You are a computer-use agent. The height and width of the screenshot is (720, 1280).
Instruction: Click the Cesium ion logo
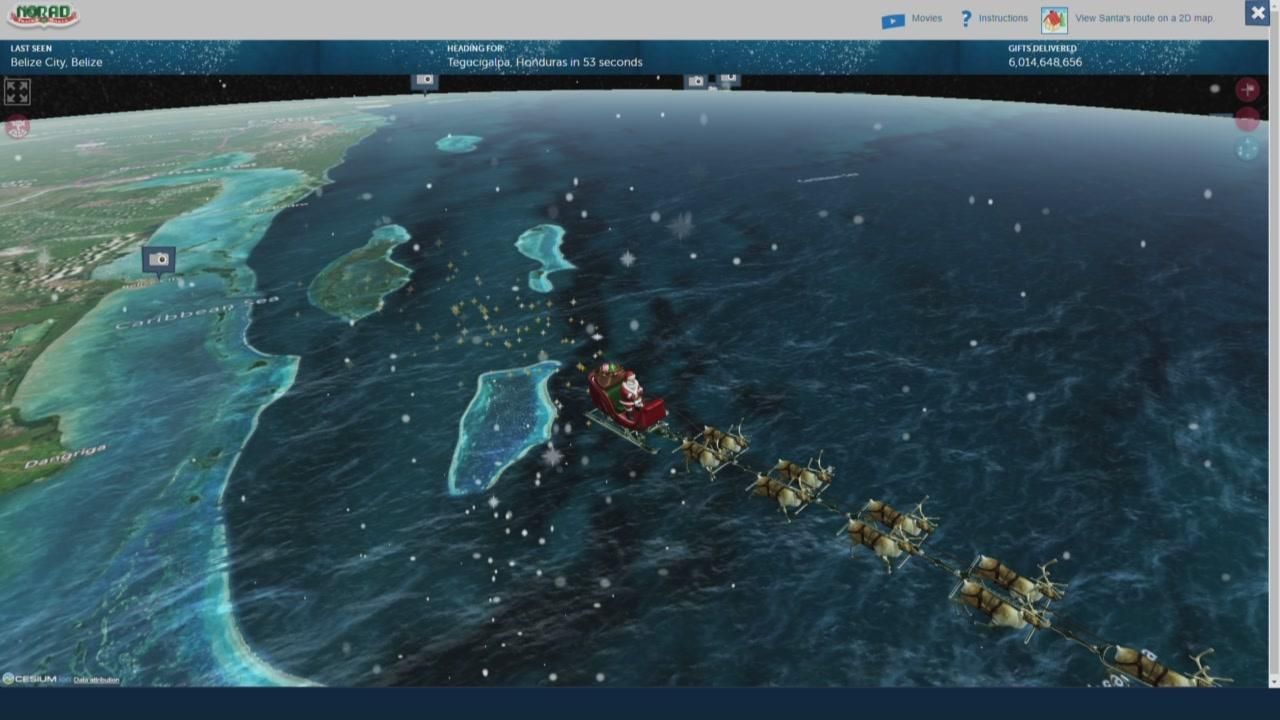coord(28,679)
